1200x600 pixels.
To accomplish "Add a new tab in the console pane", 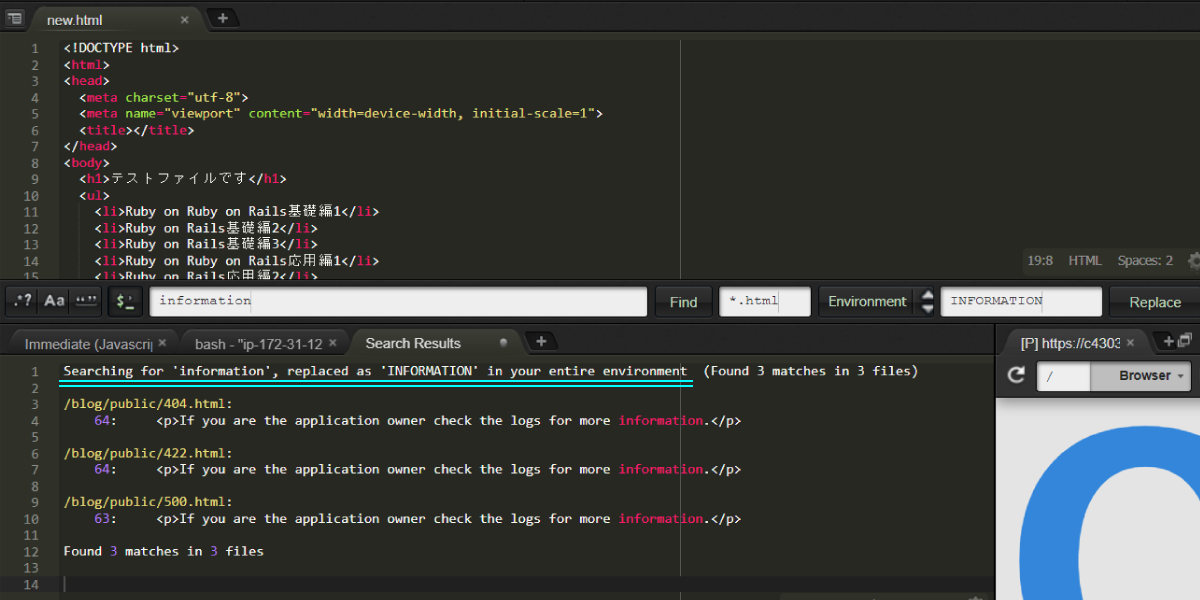I will click(x=541, y=342).
